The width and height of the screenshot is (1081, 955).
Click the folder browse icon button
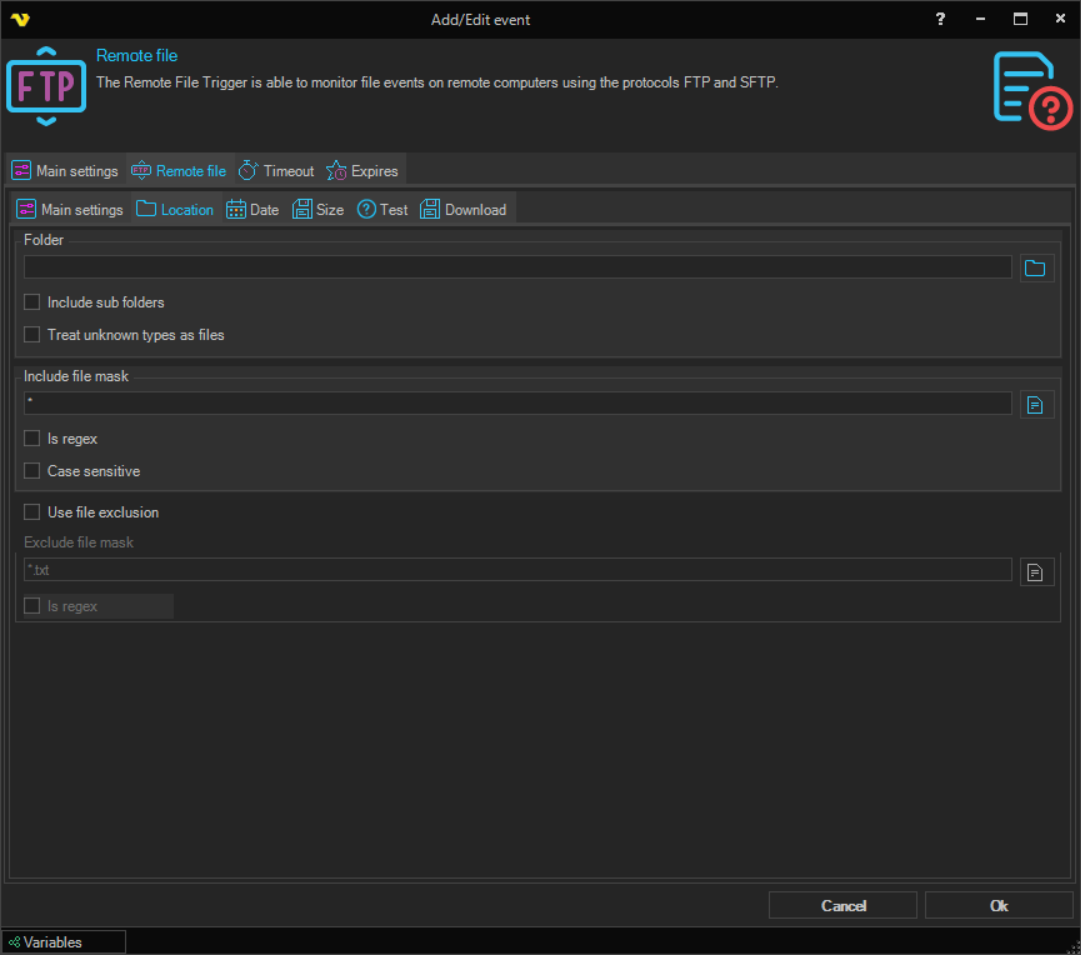[x=1036, y=268]
